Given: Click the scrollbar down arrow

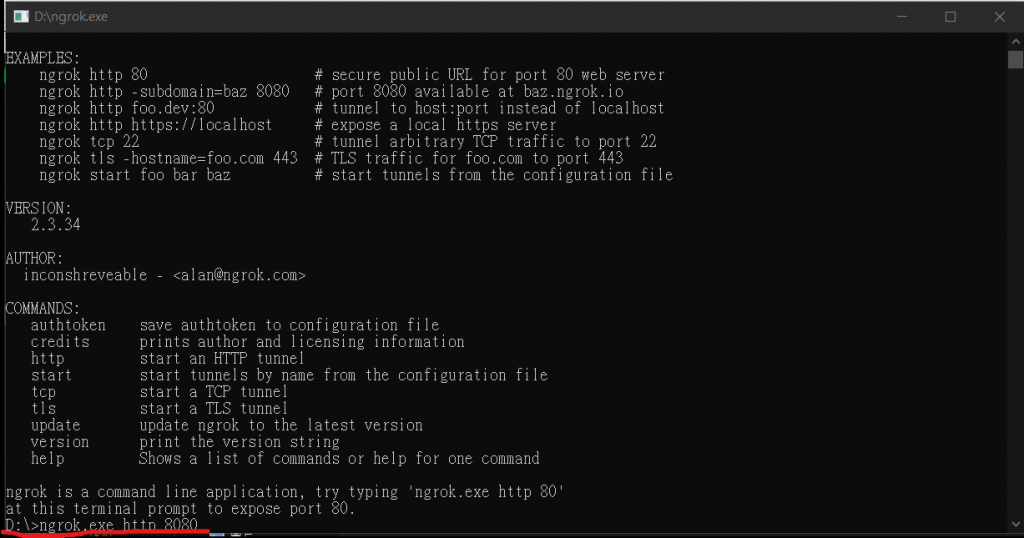Looking at the screenshot, I should 1015,524.
